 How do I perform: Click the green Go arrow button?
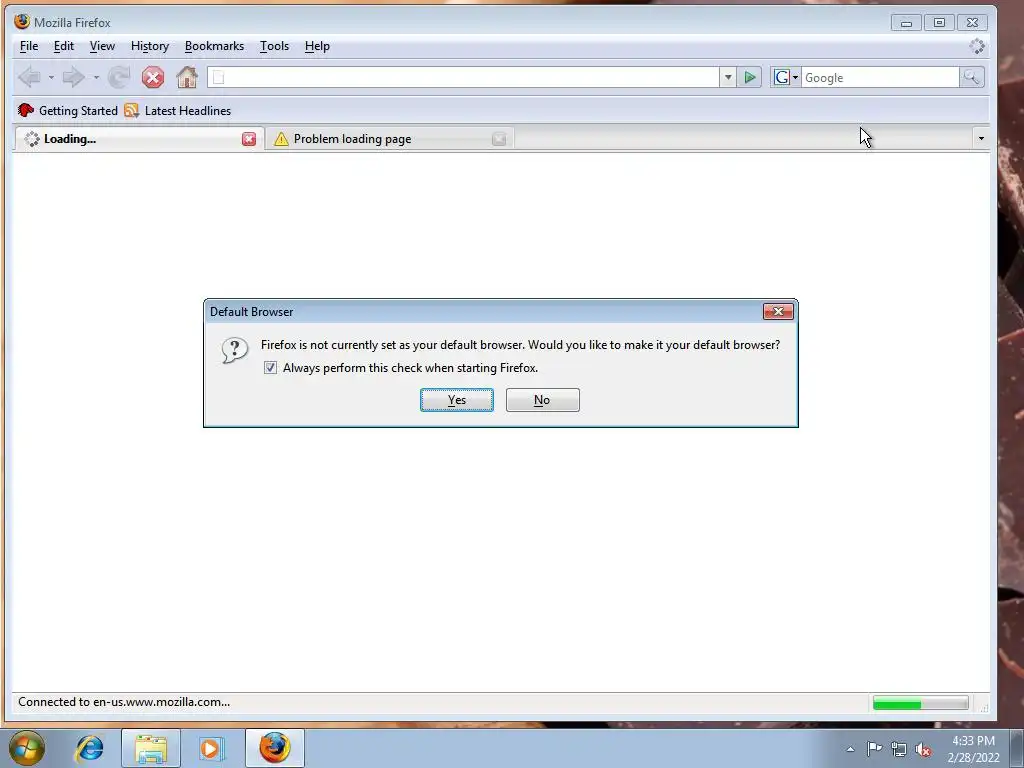pos(750,78)
